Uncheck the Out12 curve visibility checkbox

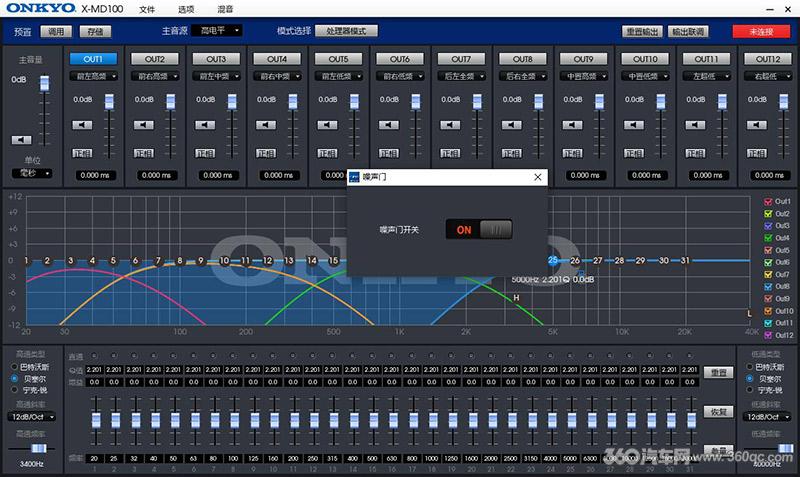click(768, 335)
